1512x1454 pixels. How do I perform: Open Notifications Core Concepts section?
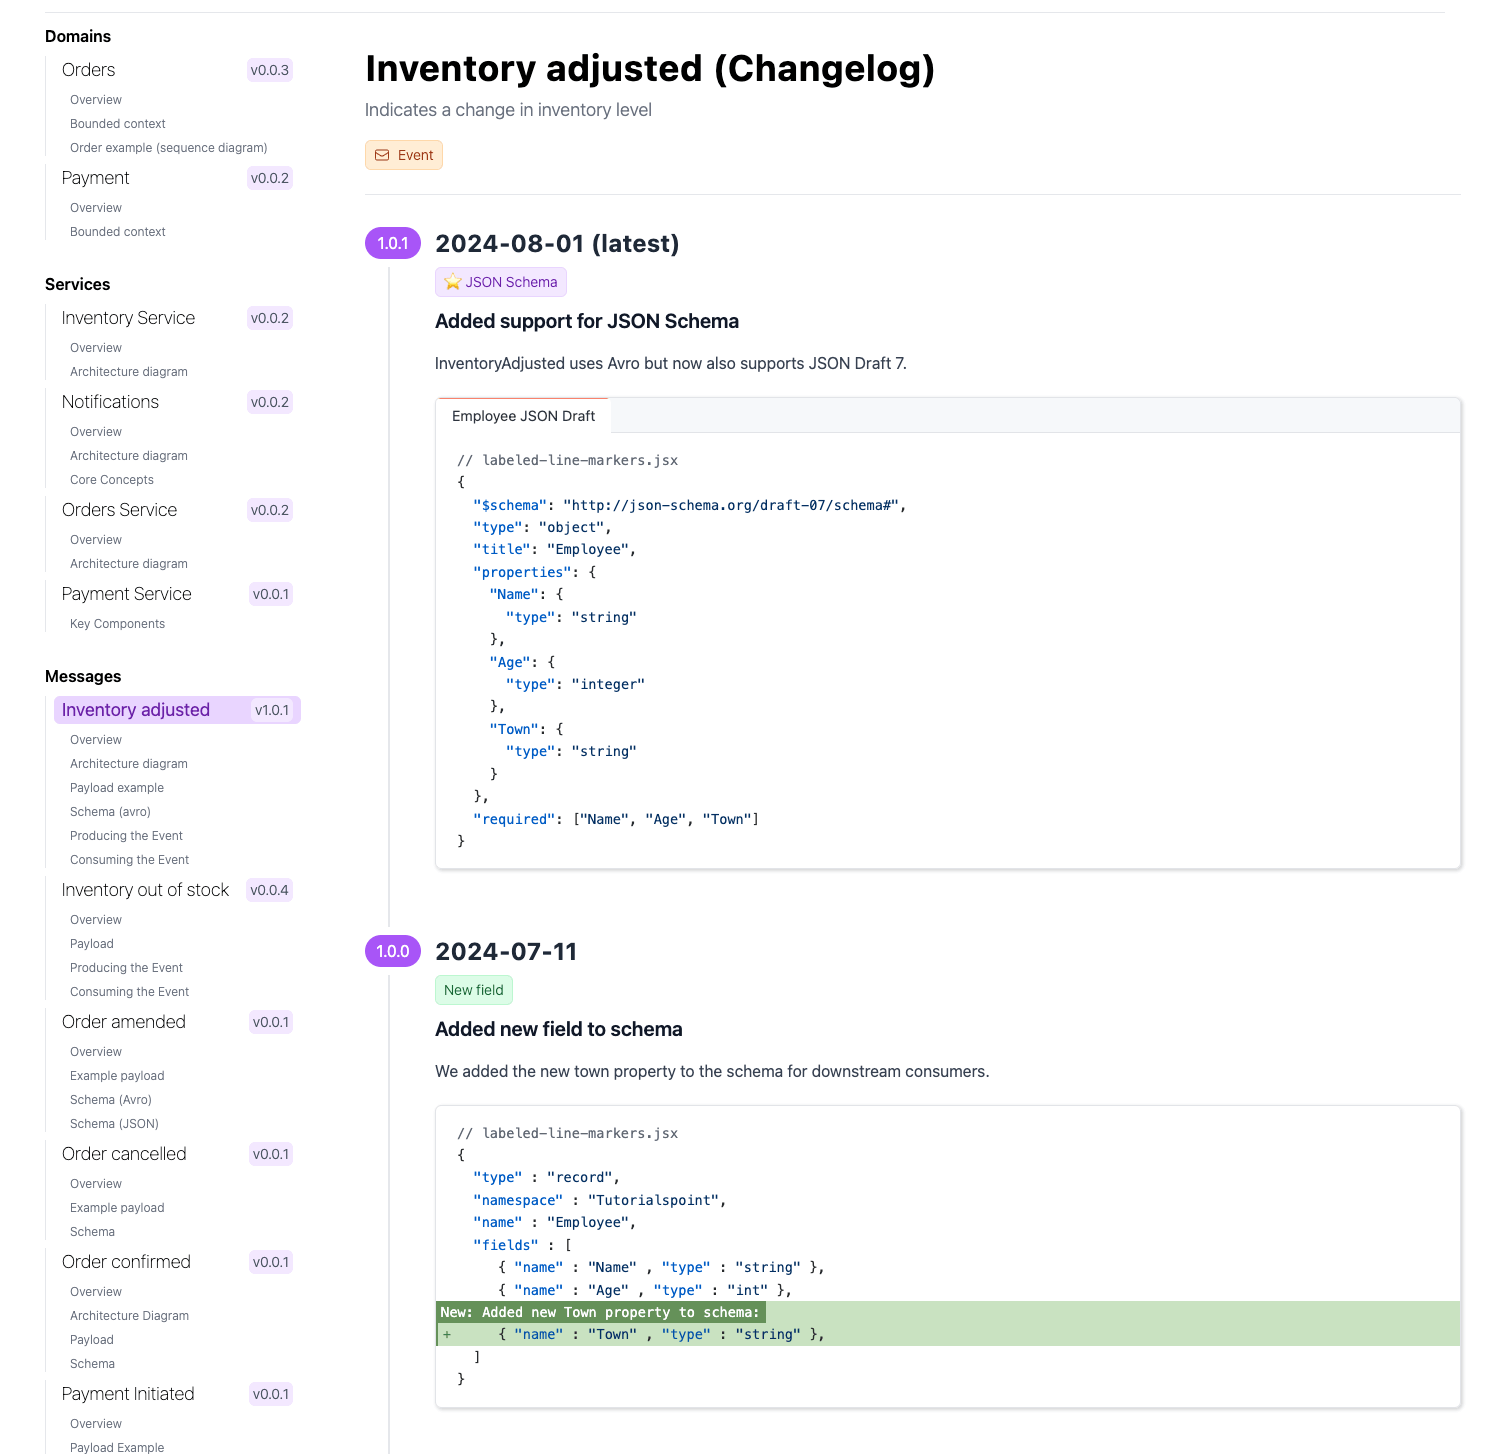coord(111,480)
